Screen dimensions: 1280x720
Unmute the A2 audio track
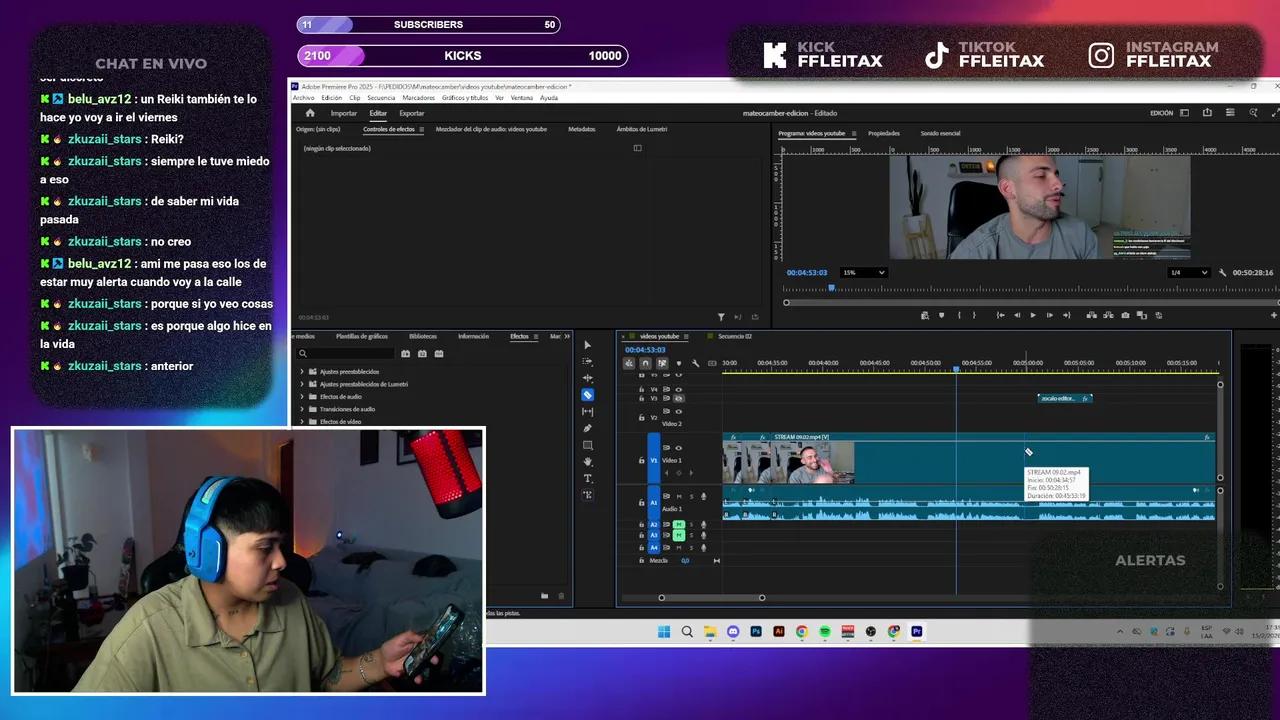point(679,524)
